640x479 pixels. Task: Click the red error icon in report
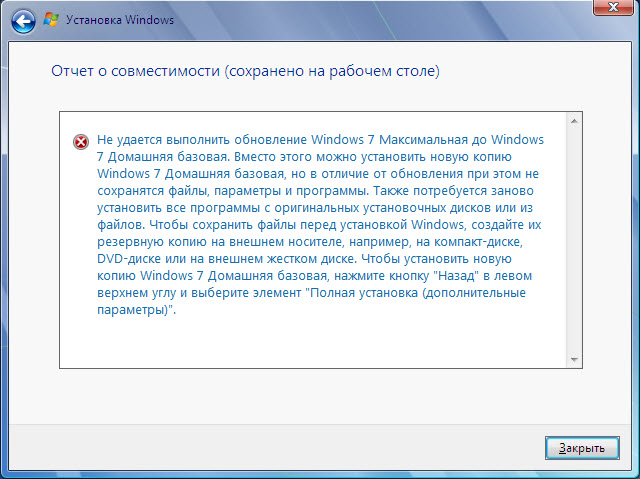[81, 141]
